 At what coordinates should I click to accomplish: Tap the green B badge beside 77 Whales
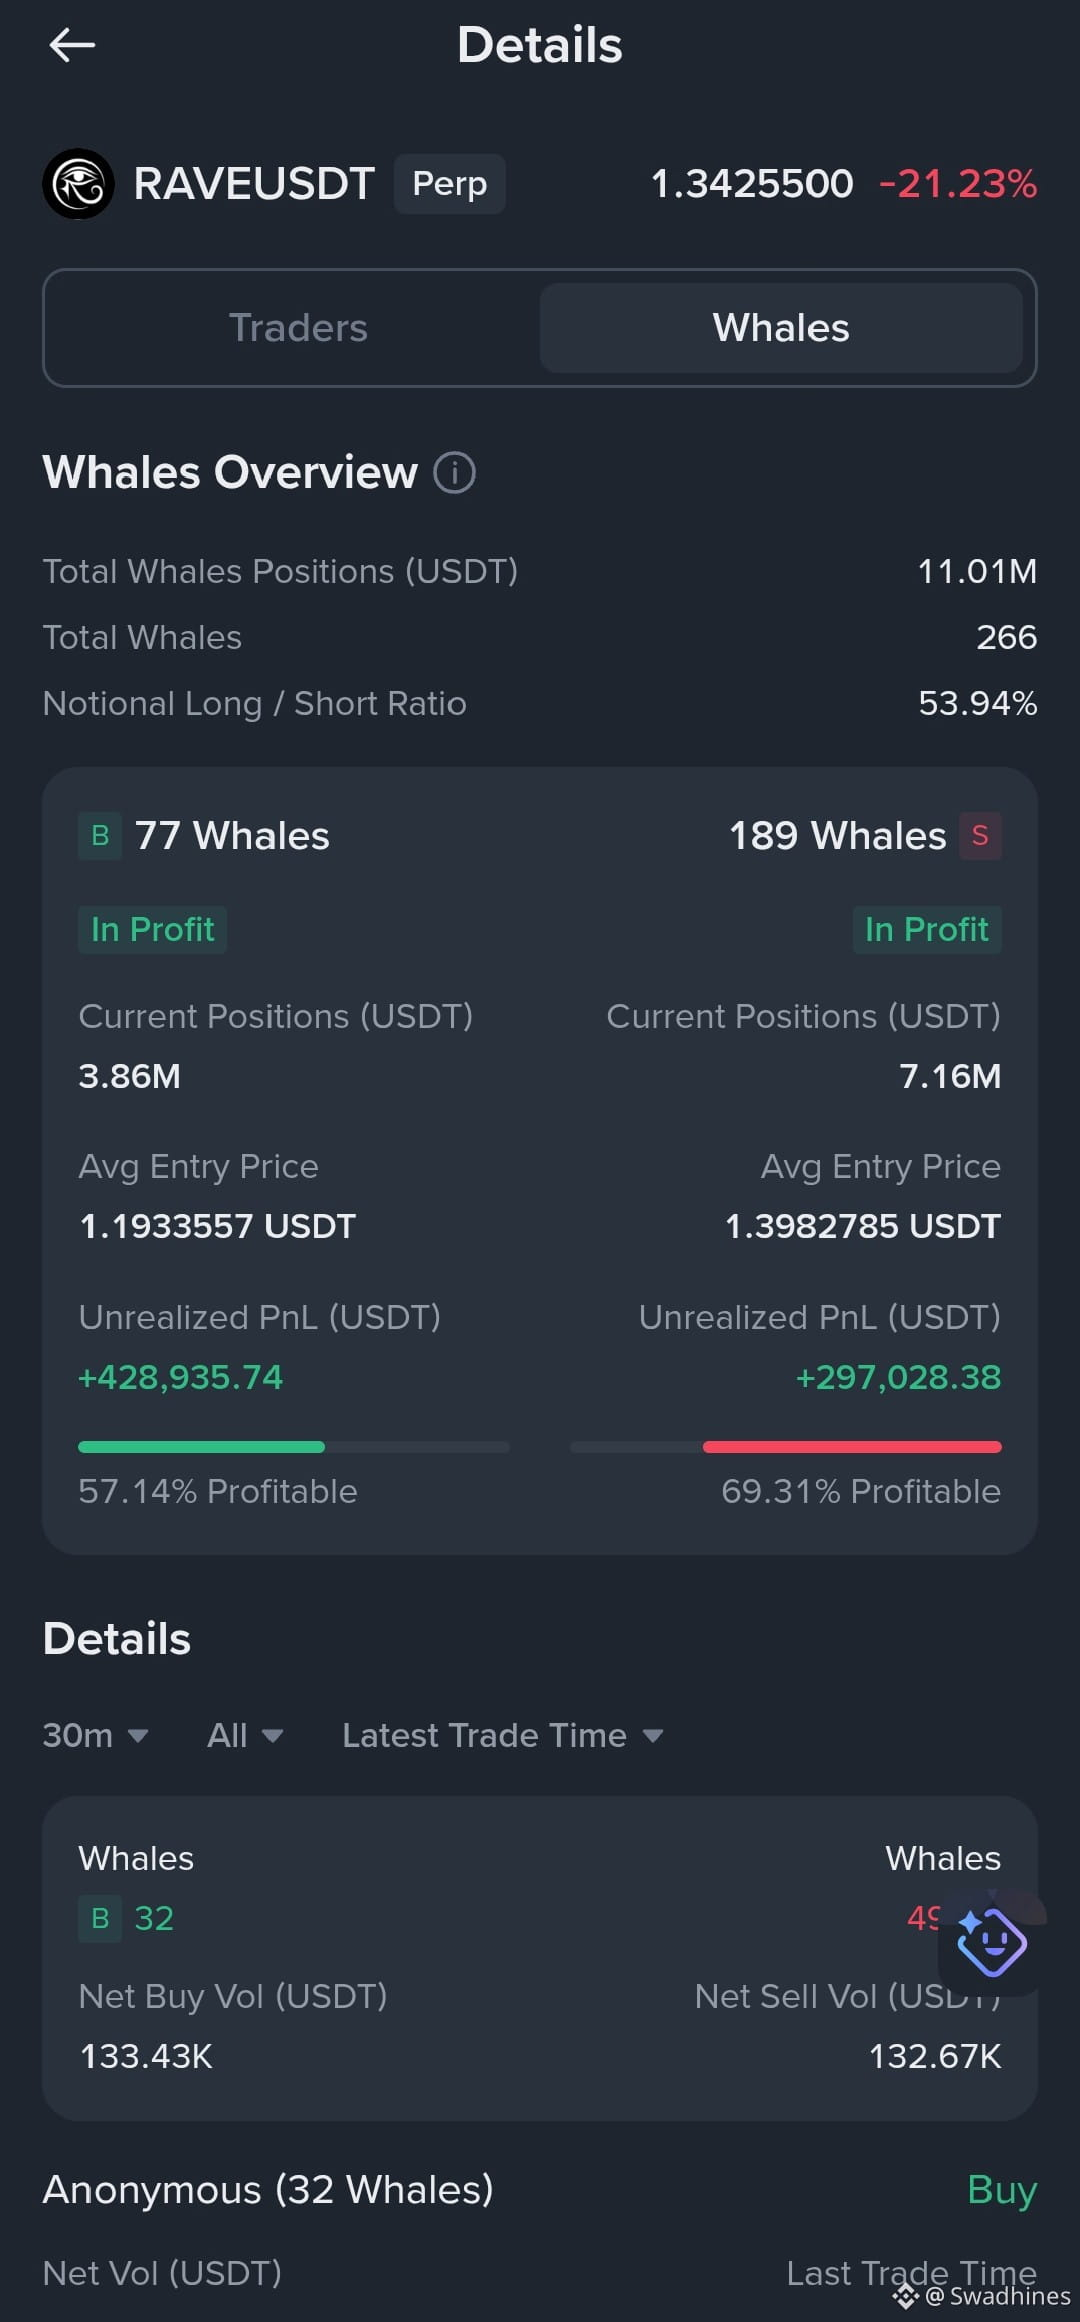(x=100, y=836)
